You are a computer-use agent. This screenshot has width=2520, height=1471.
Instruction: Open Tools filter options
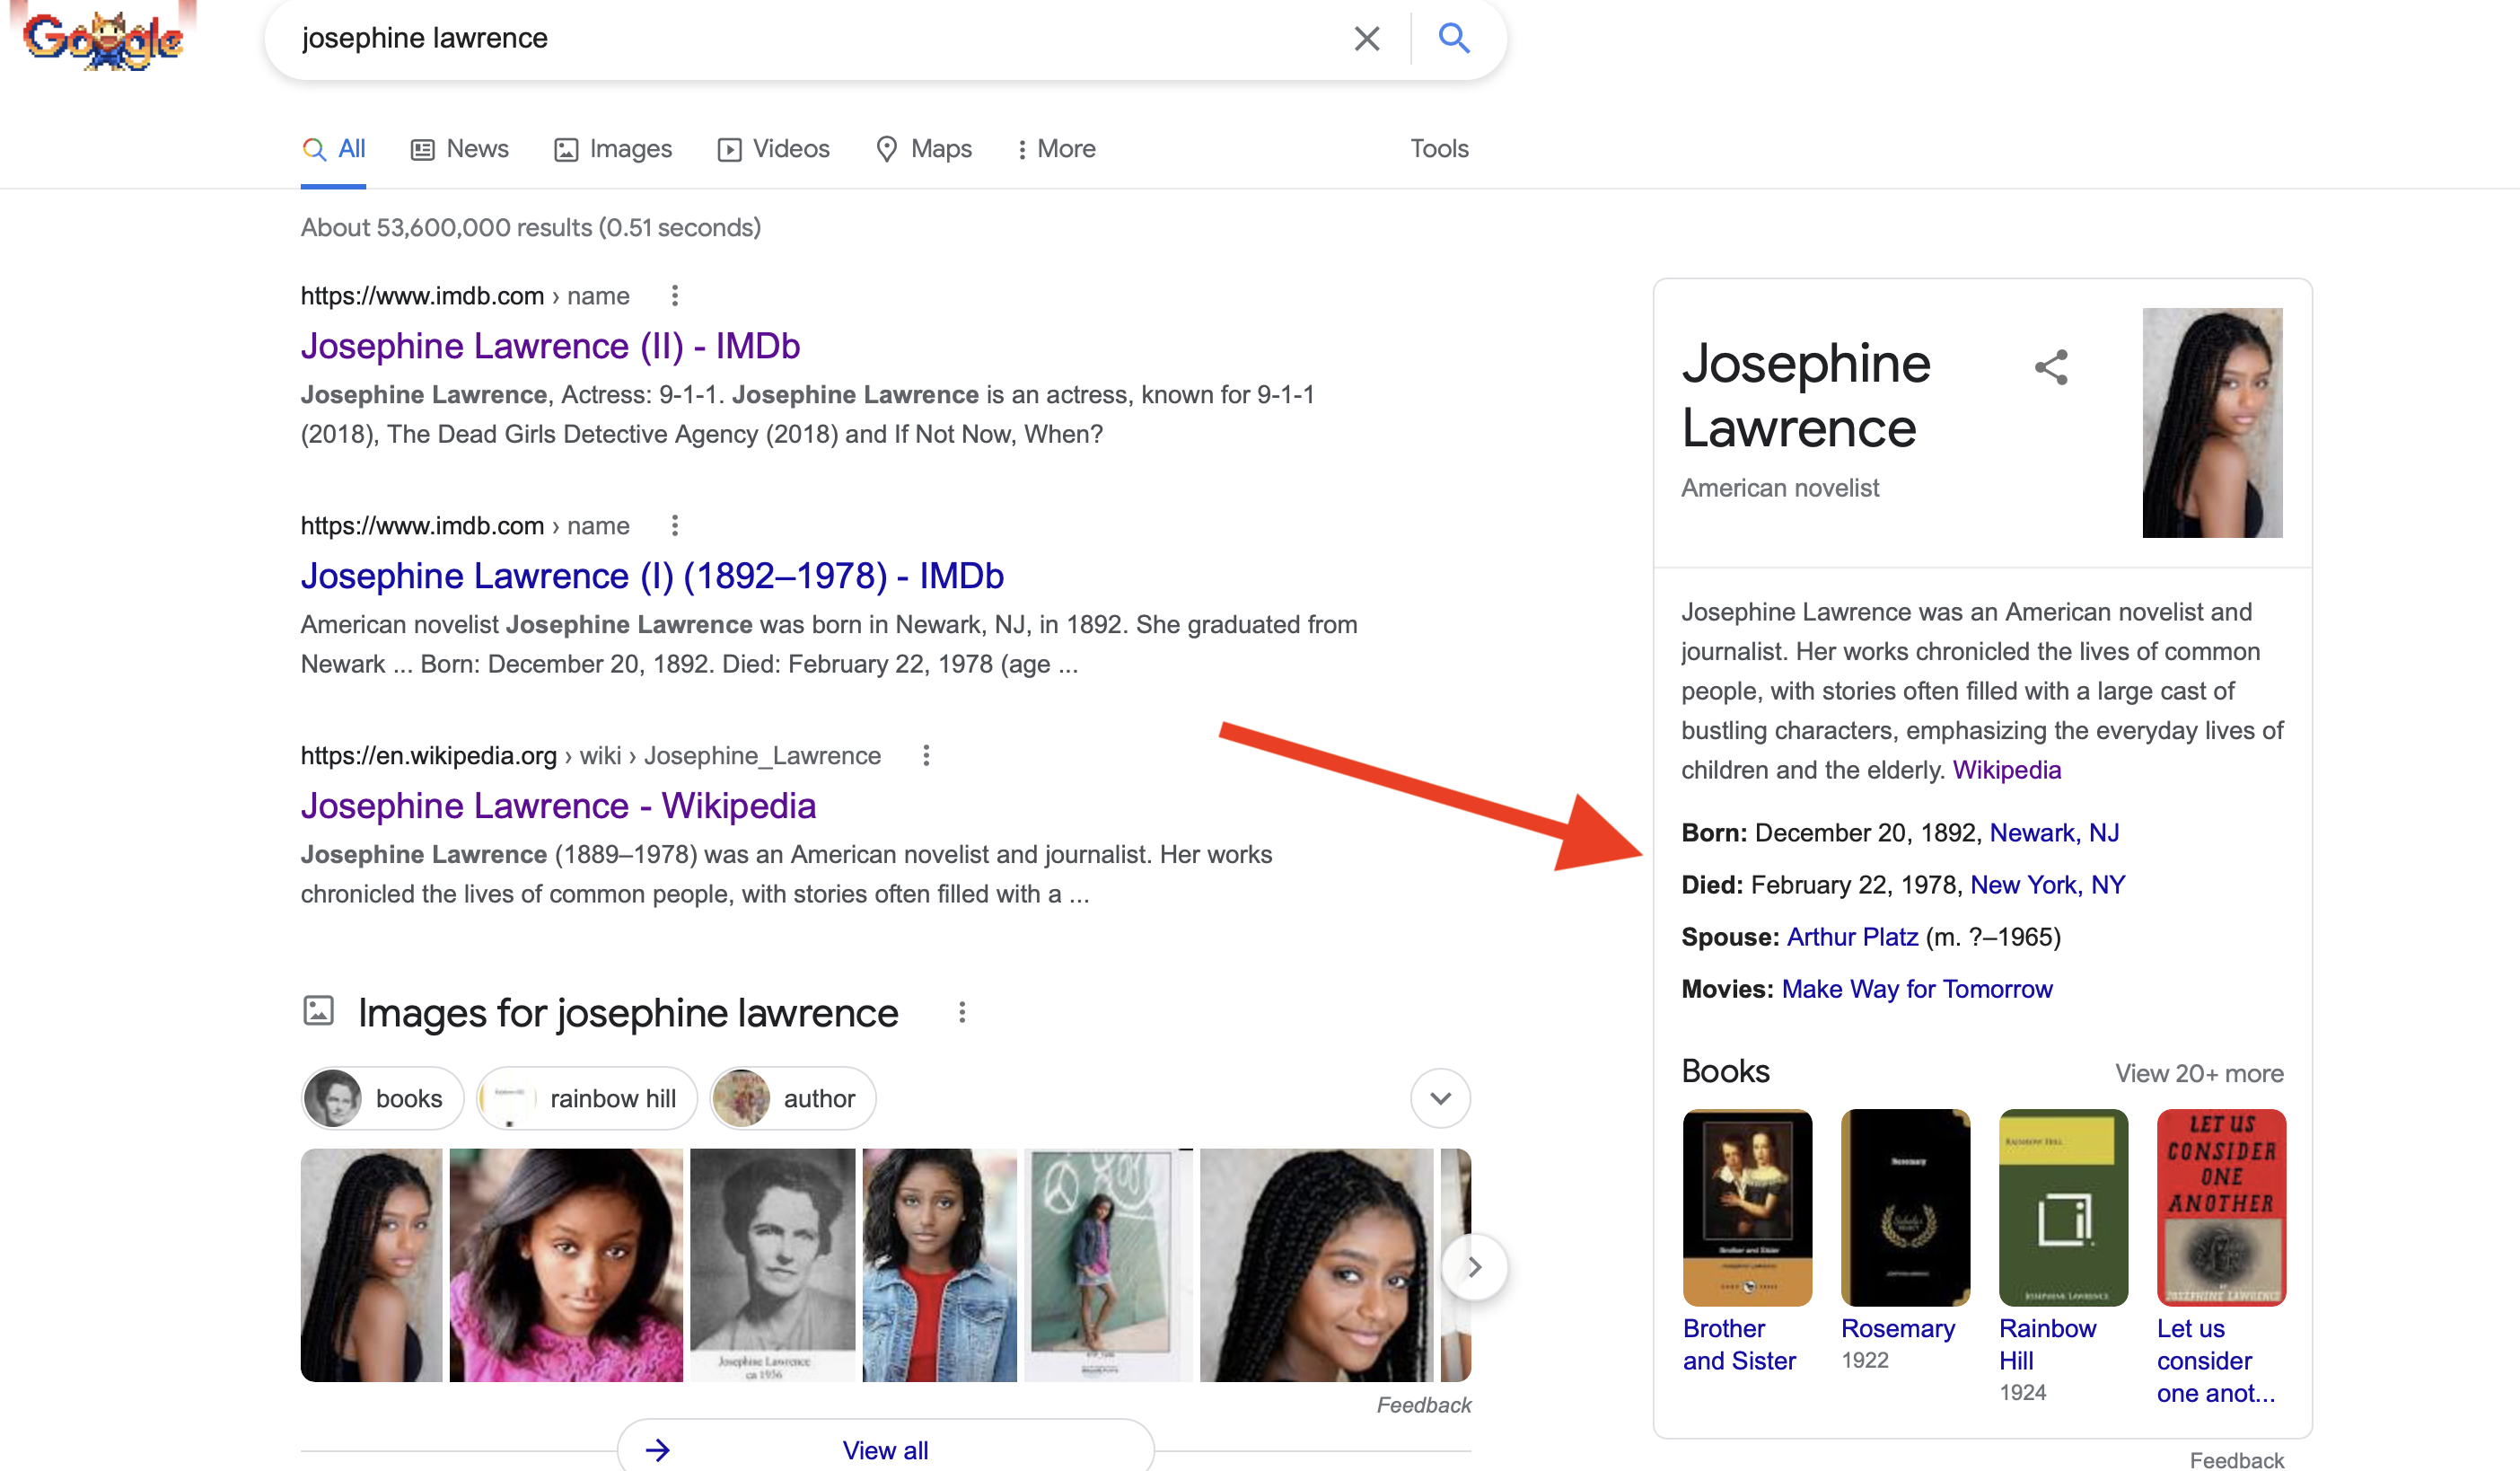point(1438,149)
